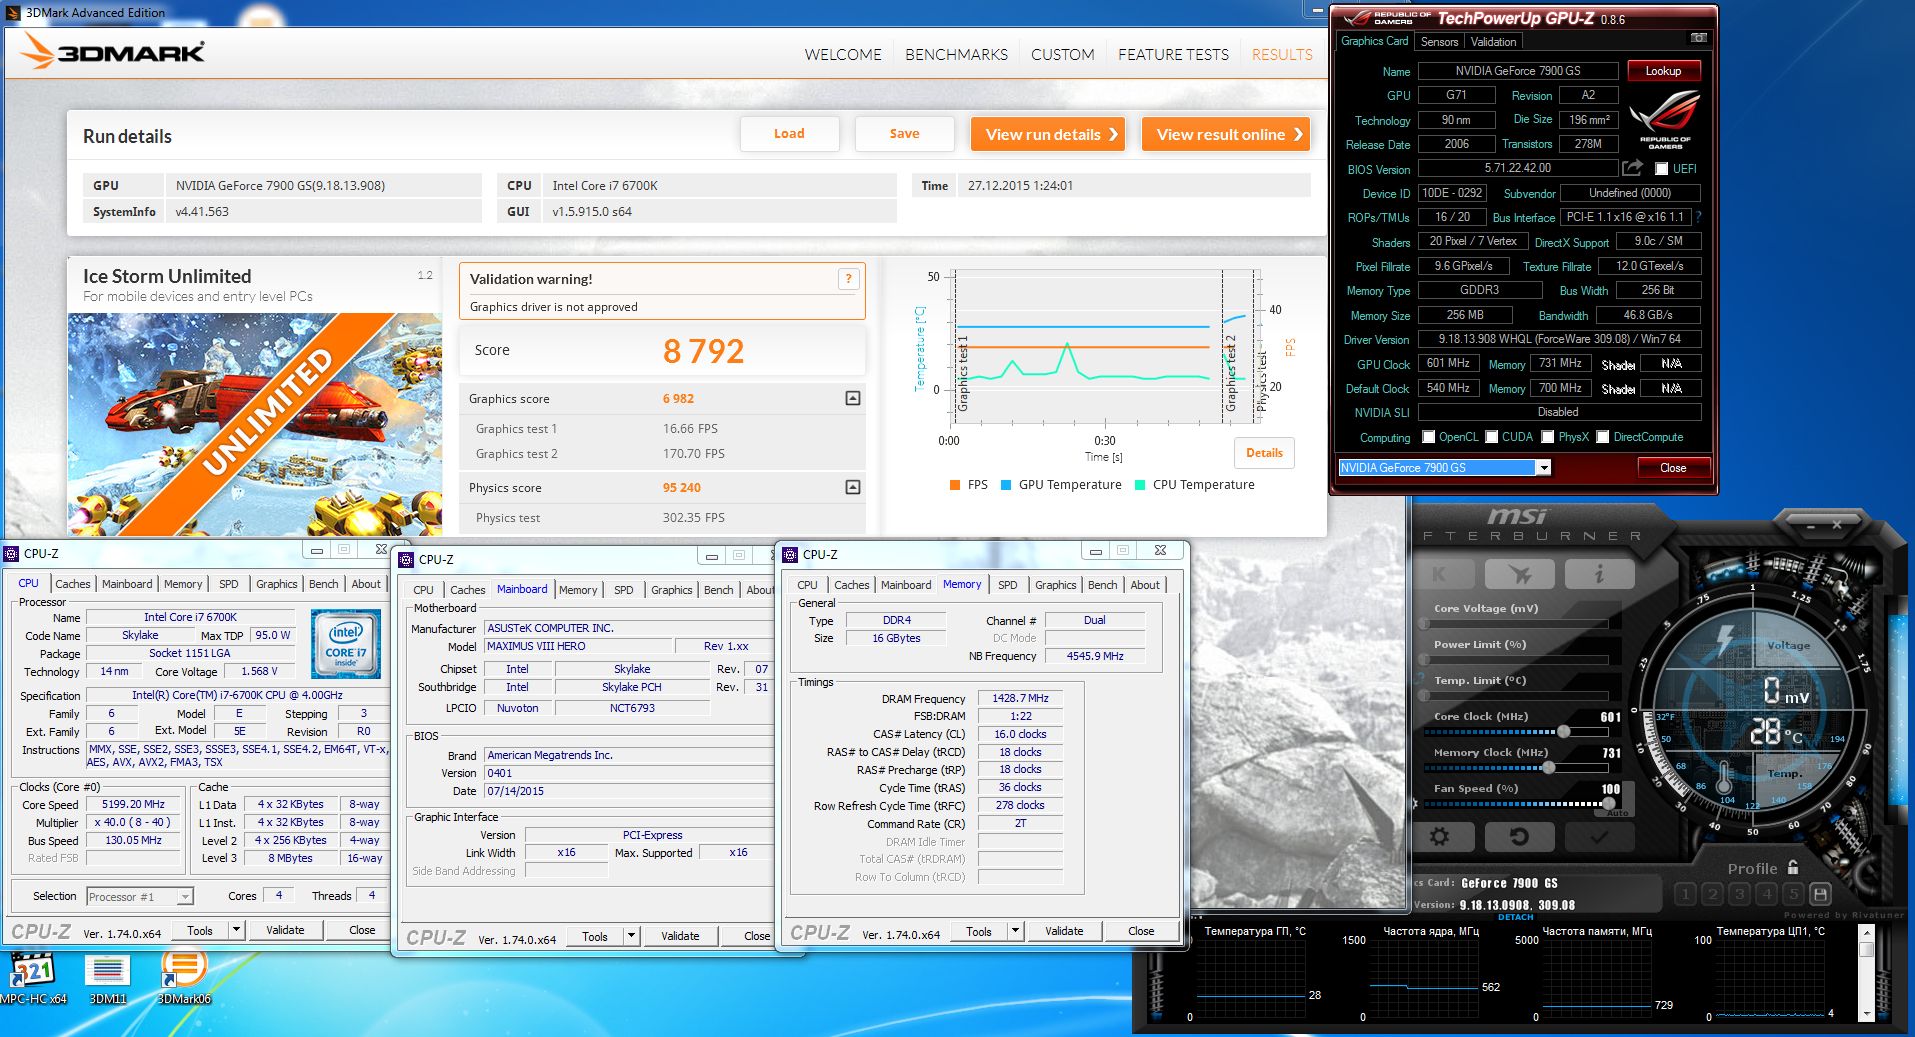Open the Afterburner information i button

click(1599, 574)
